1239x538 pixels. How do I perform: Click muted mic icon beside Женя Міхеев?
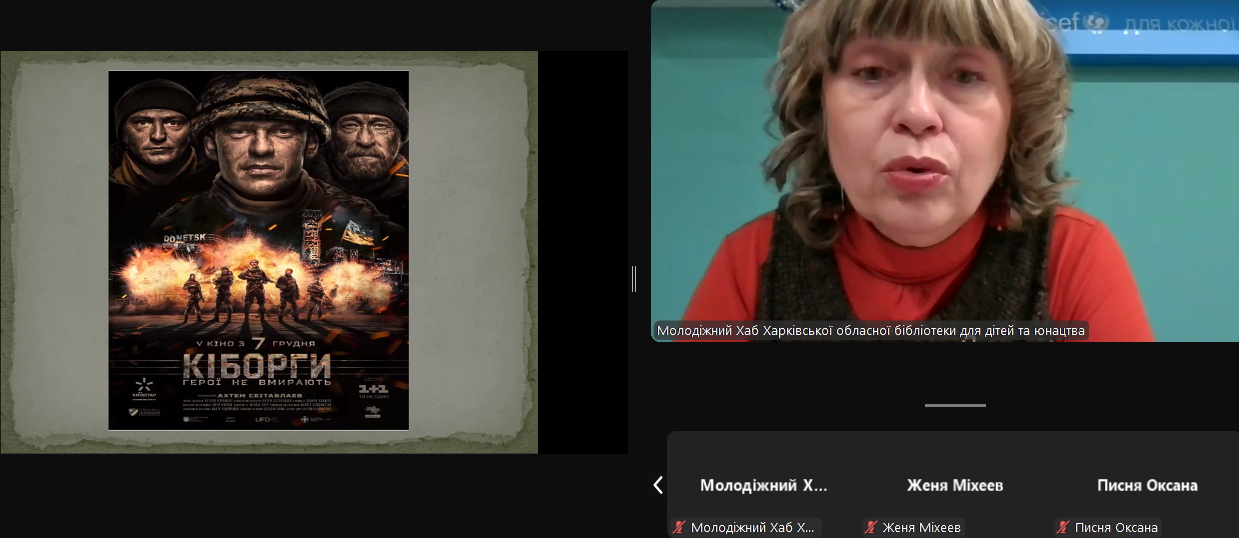pyautogui.click(x=871, y=528)
